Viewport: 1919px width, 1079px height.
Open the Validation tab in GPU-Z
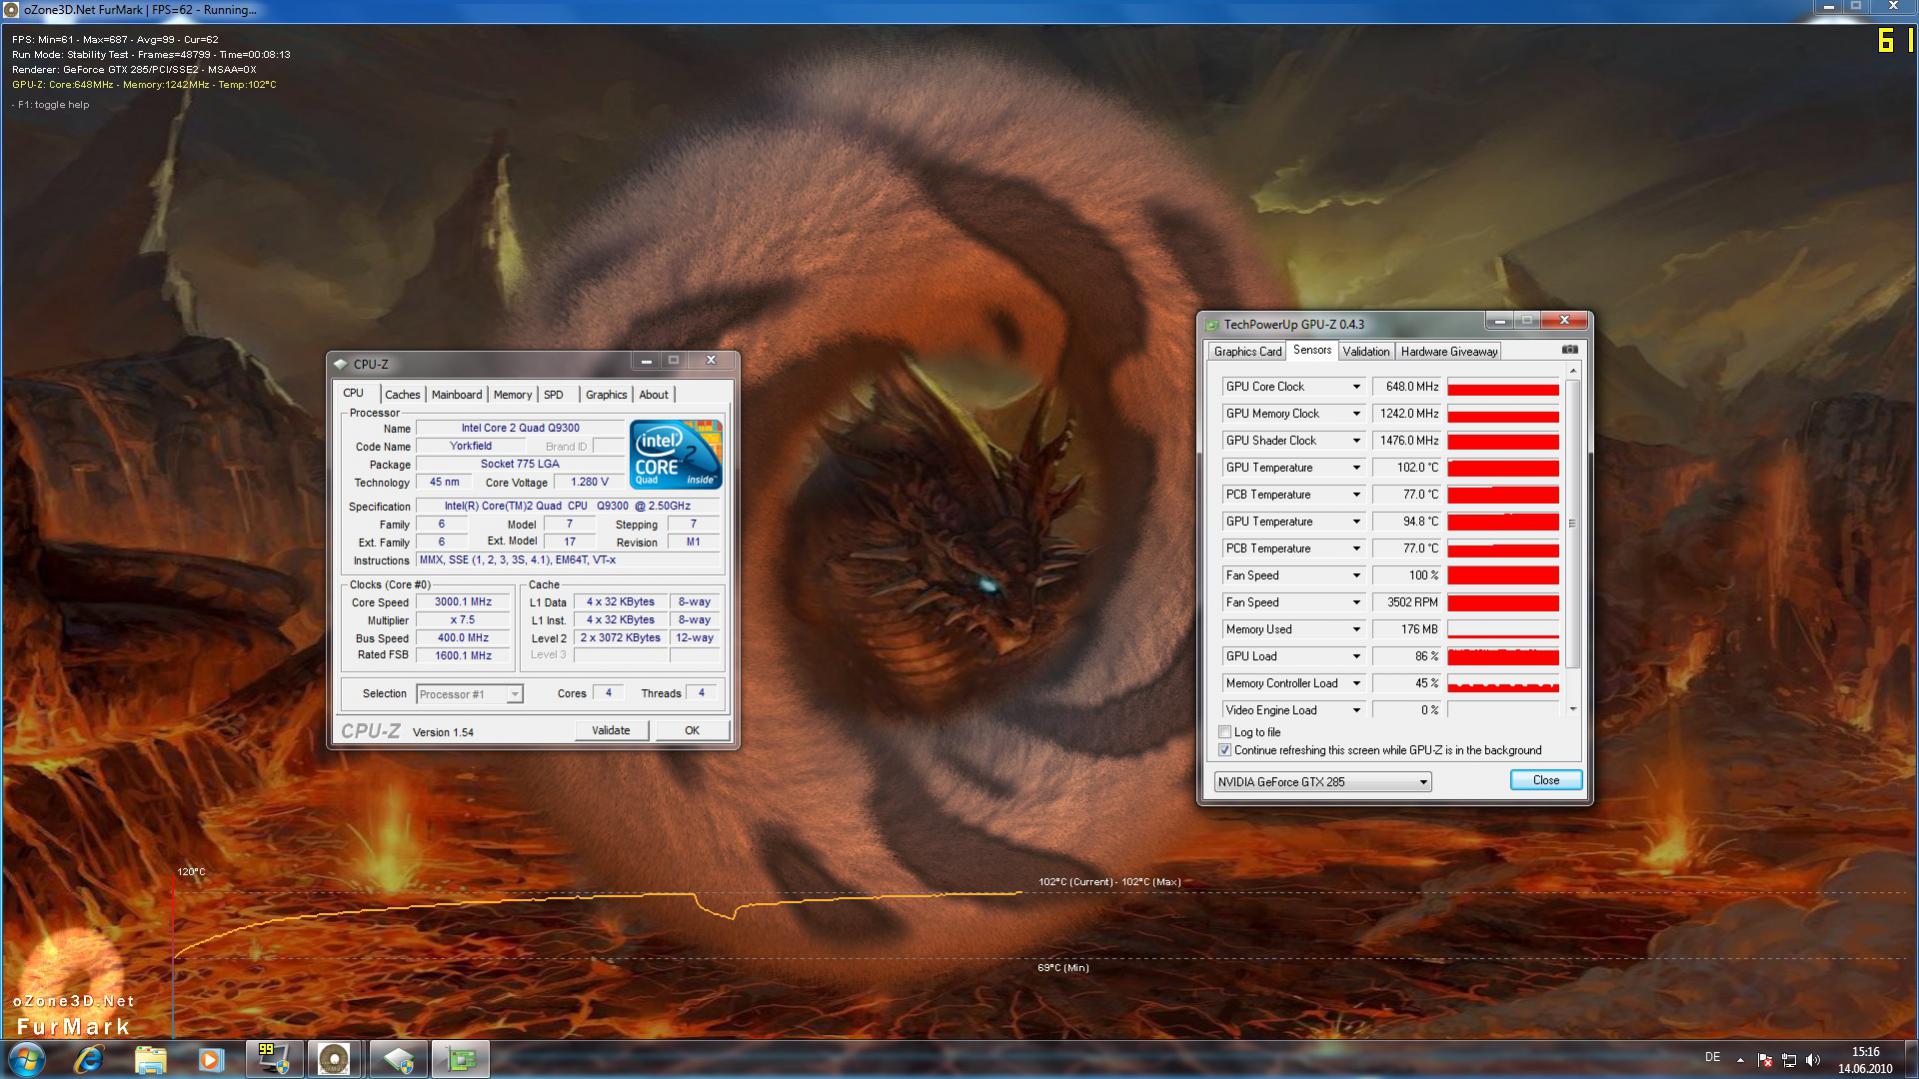tap(1366, 351)
